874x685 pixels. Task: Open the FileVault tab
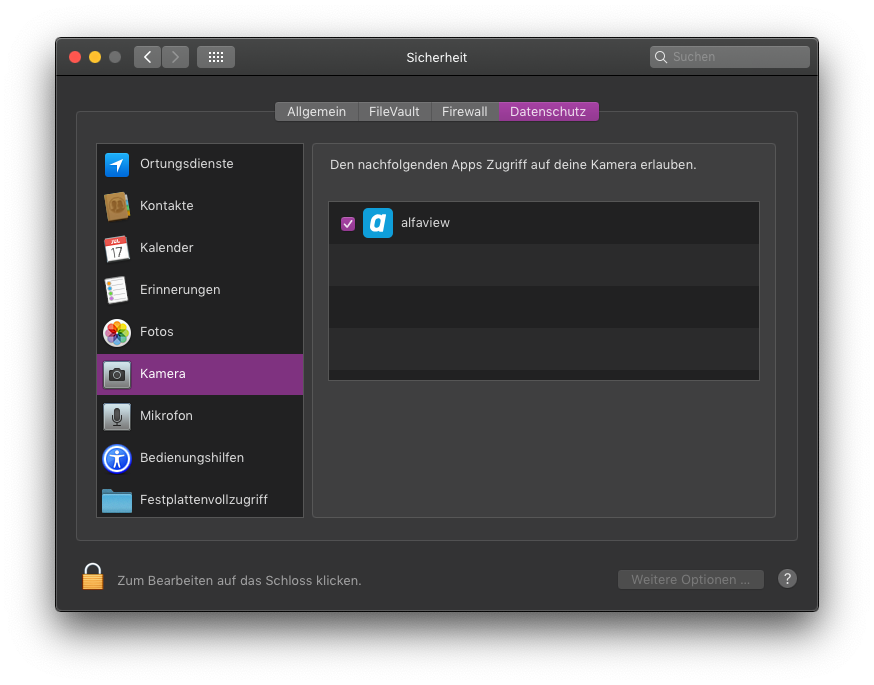point(394,112)
